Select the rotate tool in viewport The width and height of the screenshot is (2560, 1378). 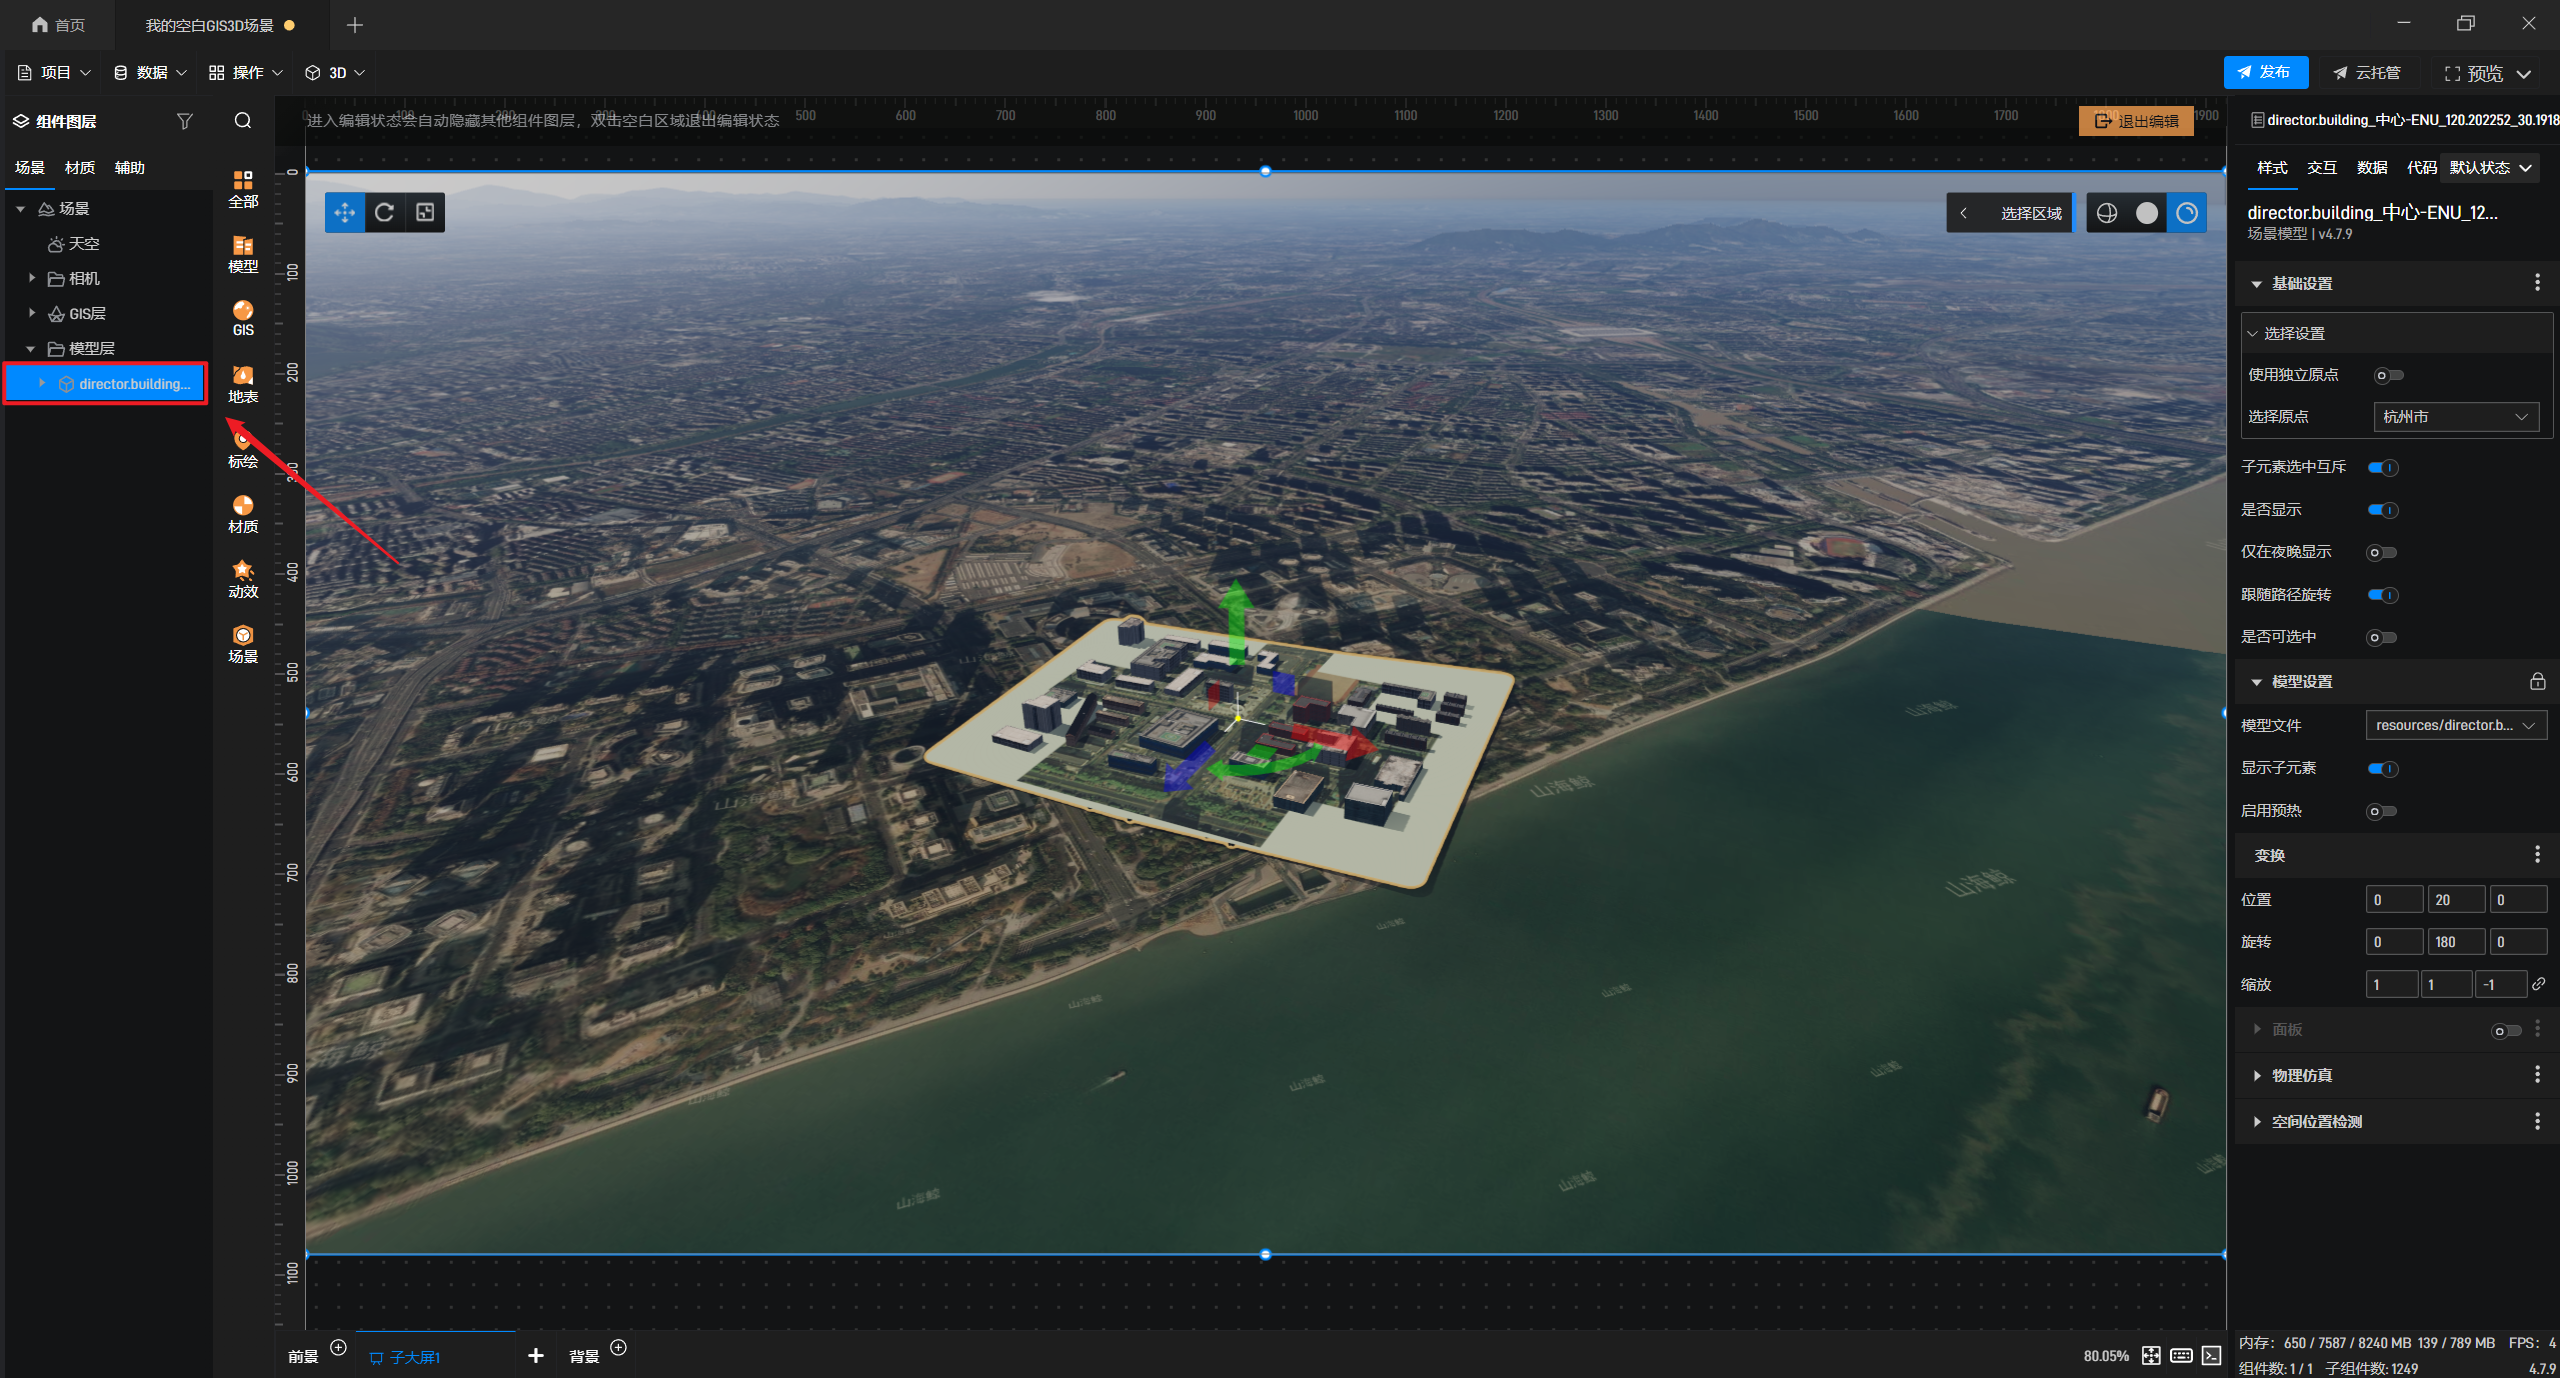(385, 213)
